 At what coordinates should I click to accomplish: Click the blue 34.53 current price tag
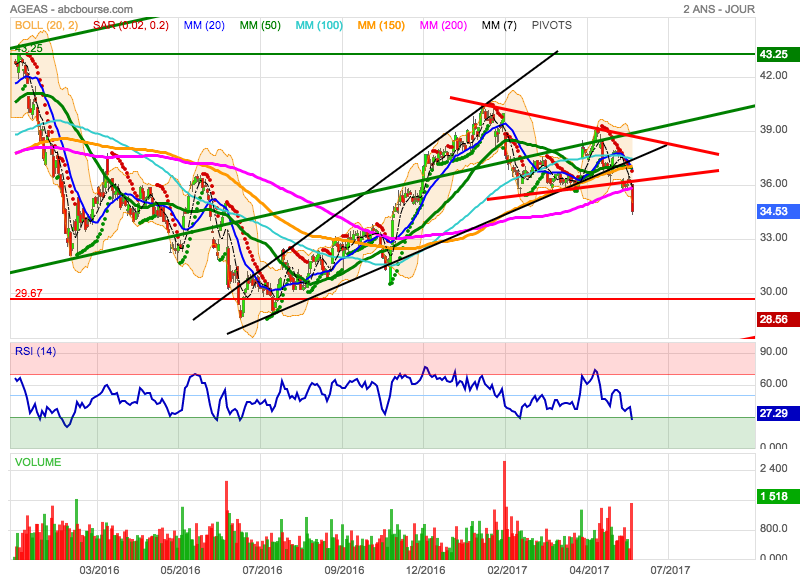[x=778, y=211]
